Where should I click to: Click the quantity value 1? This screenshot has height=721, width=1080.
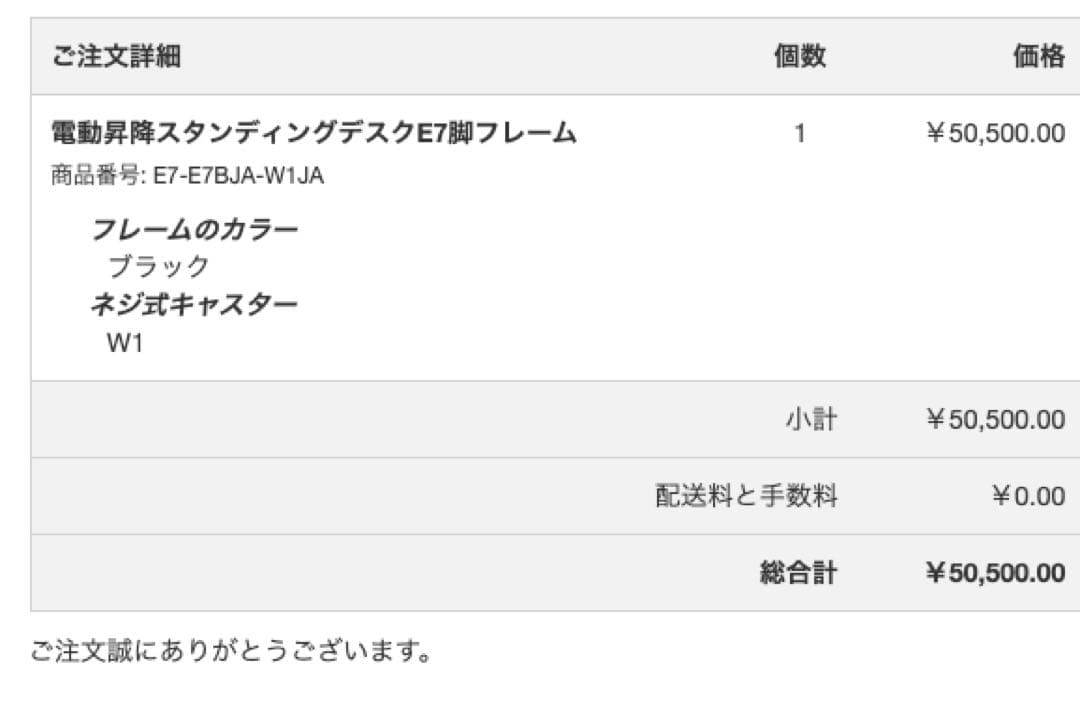tap(800, 134)
